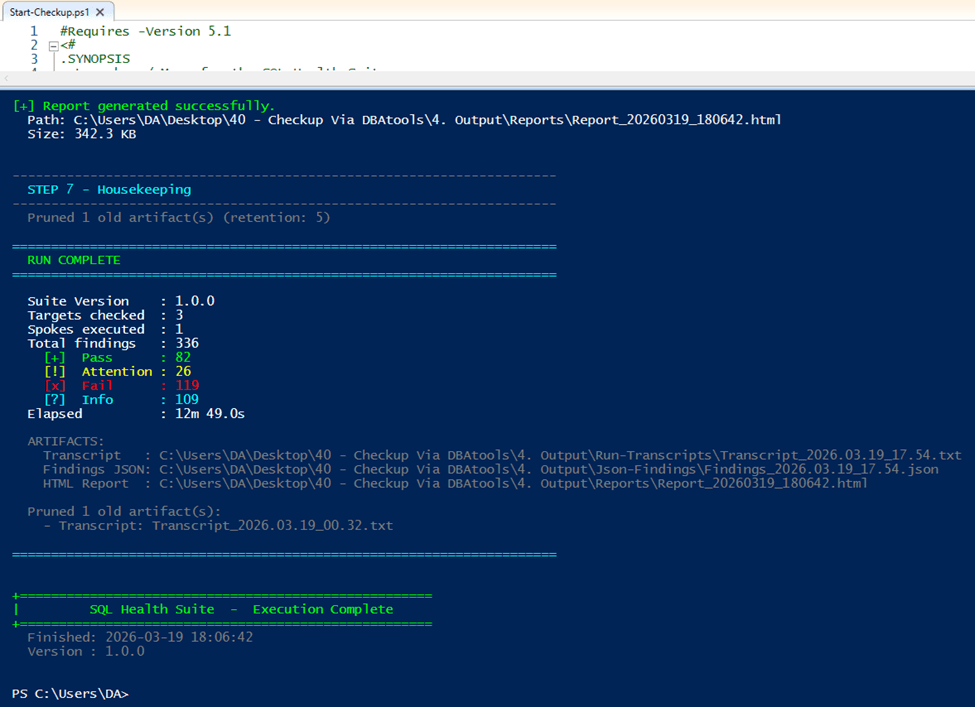Screen dimensions: 975x707
Task: Click the Attention count value 26
Action: [x=183, y=372]
